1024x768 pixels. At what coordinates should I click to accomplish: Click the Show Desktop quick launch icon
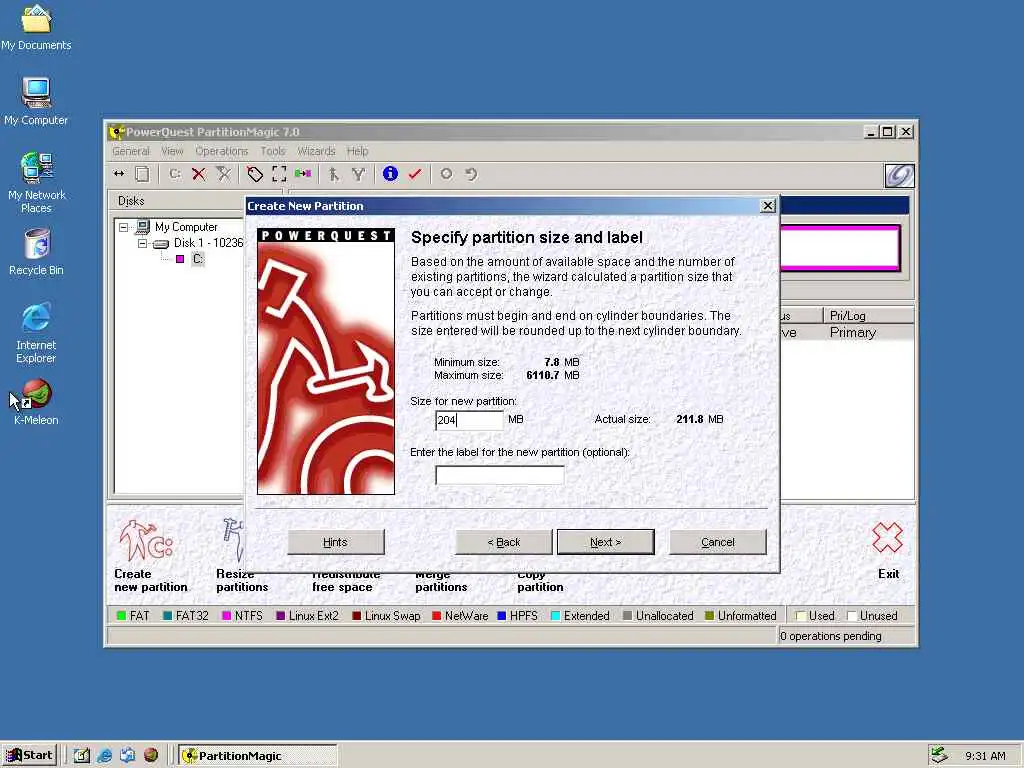tap(82, 756)
